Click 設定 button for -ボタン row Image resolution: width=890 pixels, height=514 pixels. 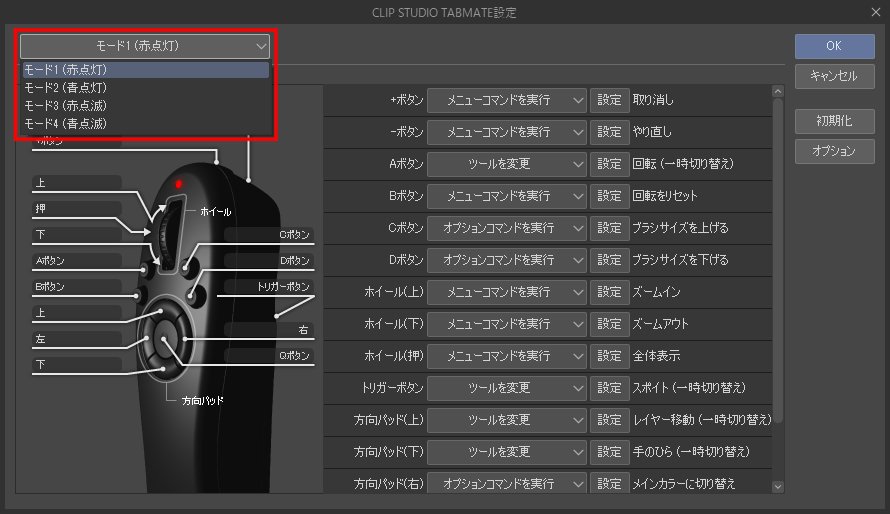(x=610, y=132)
